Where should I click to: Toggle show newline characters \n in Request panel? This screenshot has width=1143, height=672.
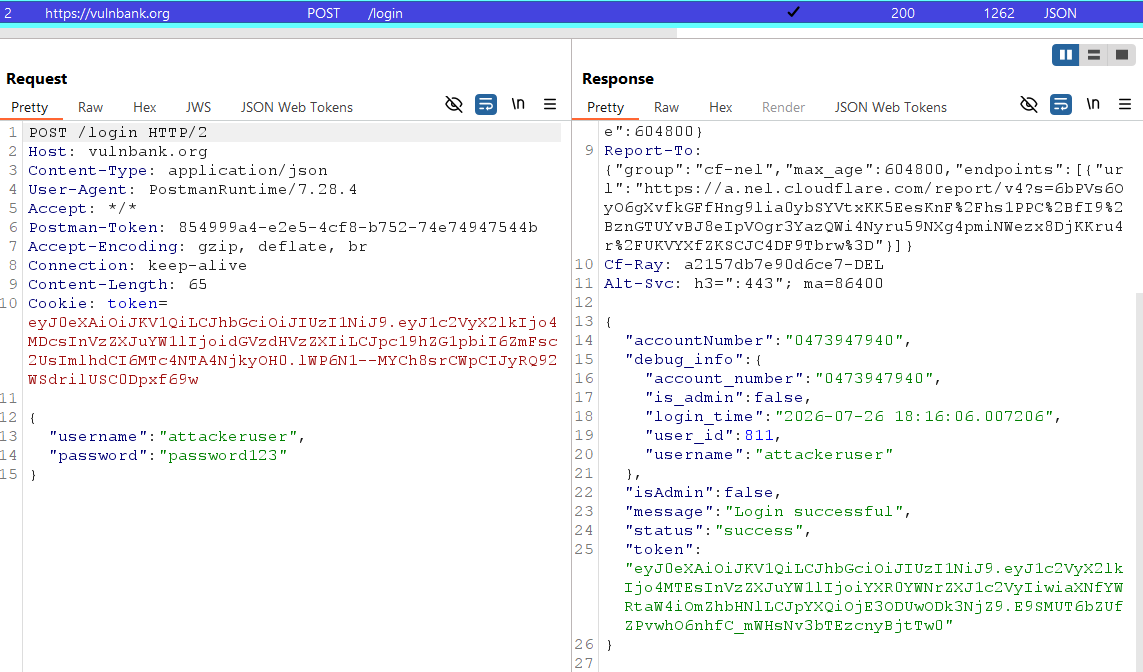tap(518, 103)
